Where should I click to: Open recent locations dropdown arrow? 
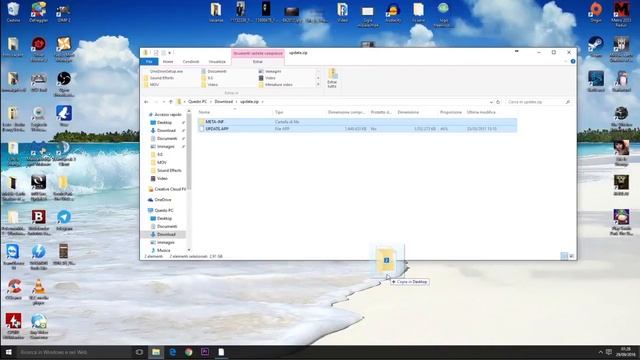164,102
